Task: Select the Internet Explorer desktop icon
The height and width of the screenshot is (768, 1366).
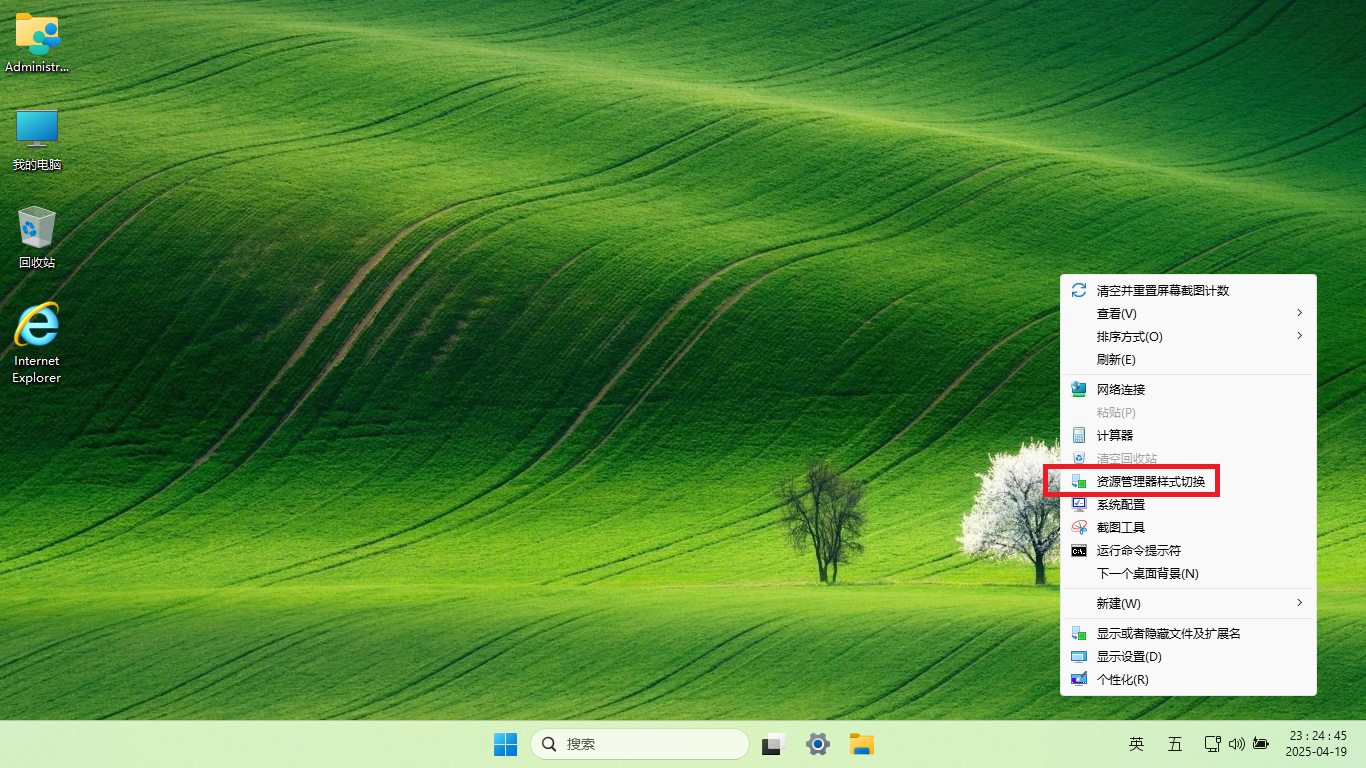Action: coord(37,343)
